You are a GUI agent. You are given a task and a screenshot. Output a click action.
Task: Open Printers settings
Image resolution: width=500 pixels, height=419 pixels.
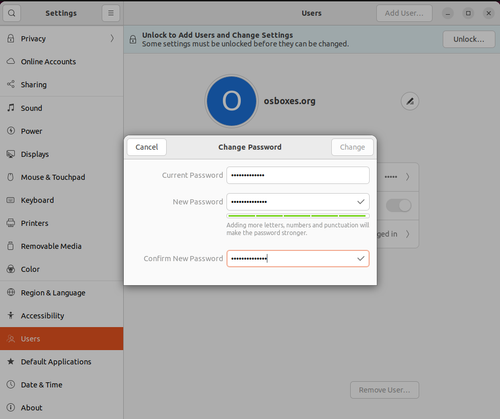(62, 223)
